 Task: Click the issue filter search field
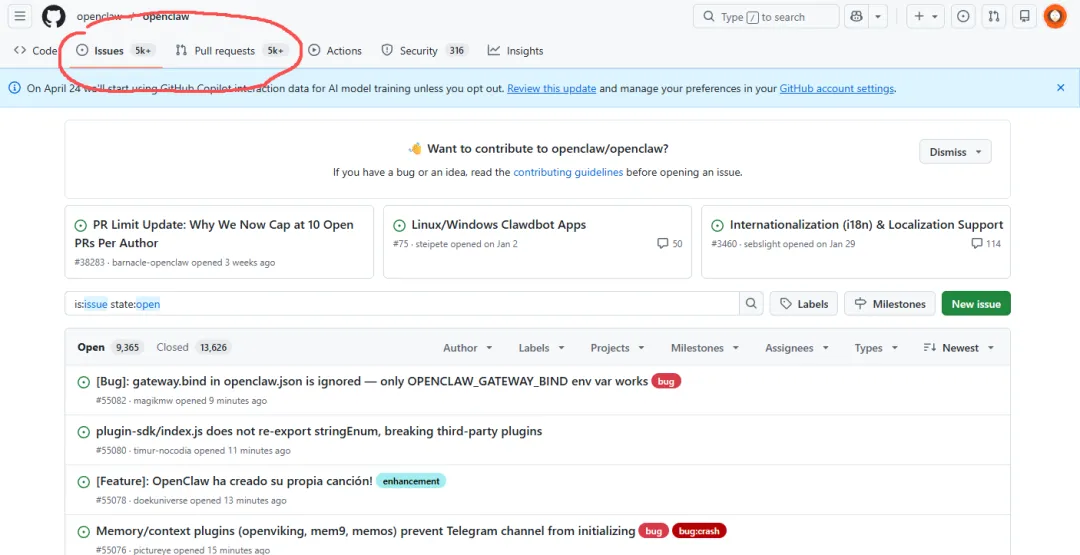[402, 304]
